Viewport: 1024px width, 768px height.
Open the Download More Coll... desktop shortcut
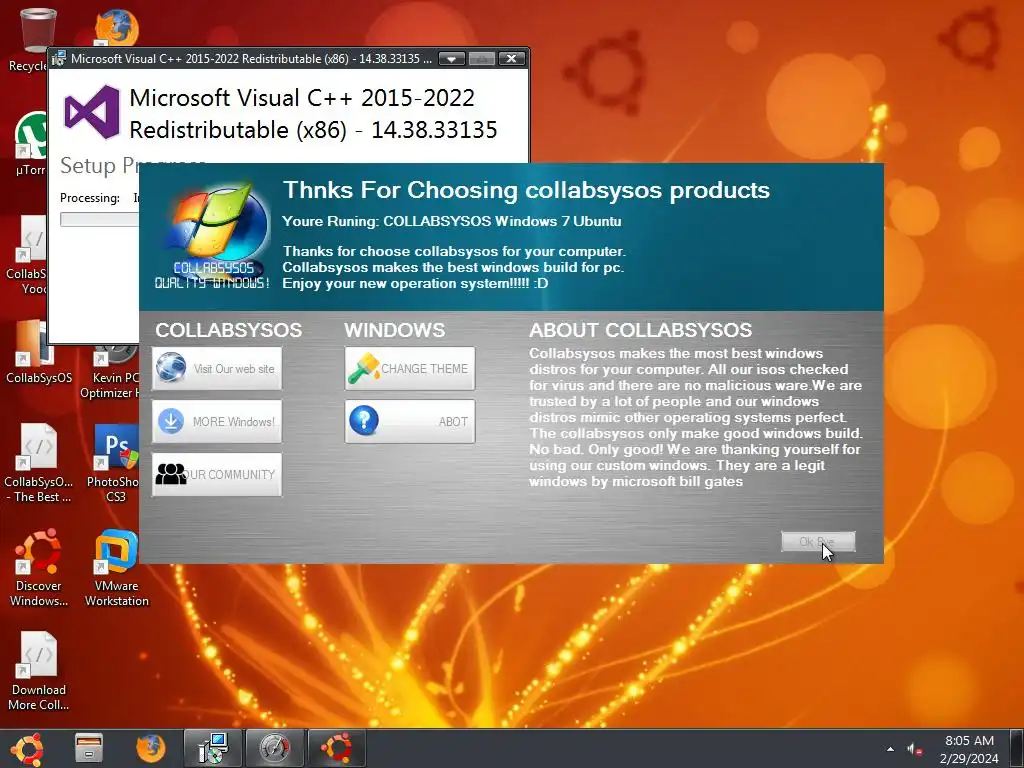[x=38, y=671]
